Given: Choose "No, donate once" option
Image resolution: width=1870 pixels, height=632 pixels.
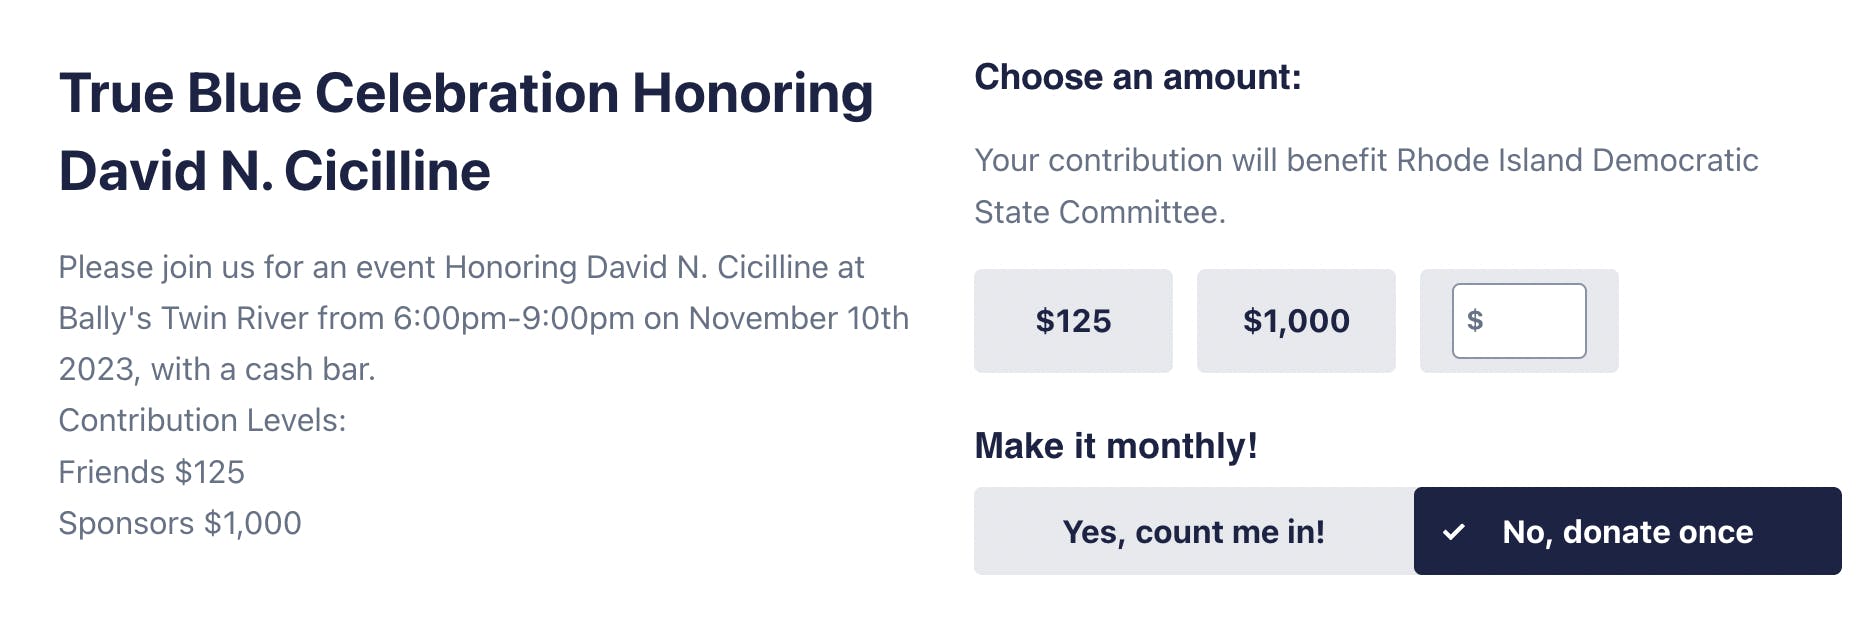Looking at the screenshot, I should (1627, 531).
